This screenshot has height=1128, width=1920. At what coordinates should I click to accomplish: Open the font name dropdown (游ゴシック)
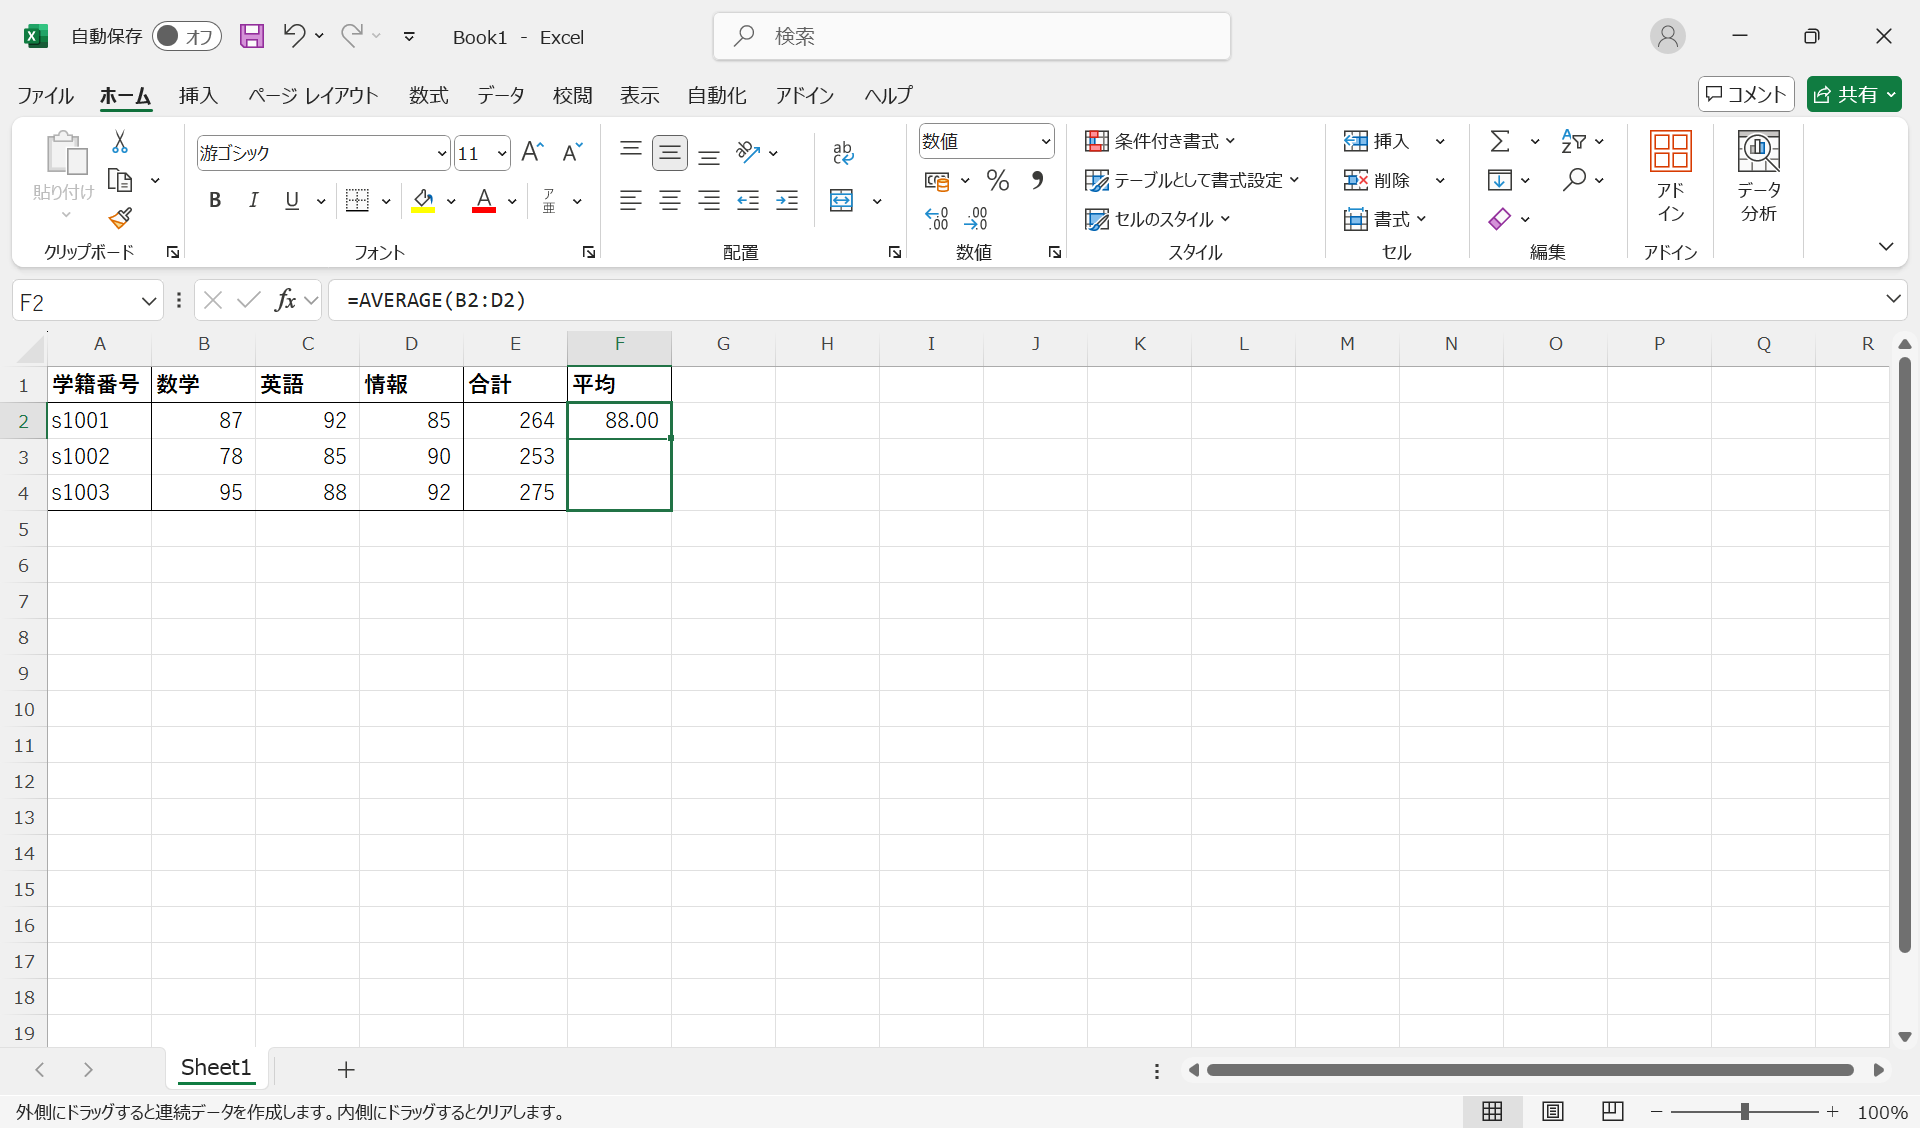coord(441,153)
